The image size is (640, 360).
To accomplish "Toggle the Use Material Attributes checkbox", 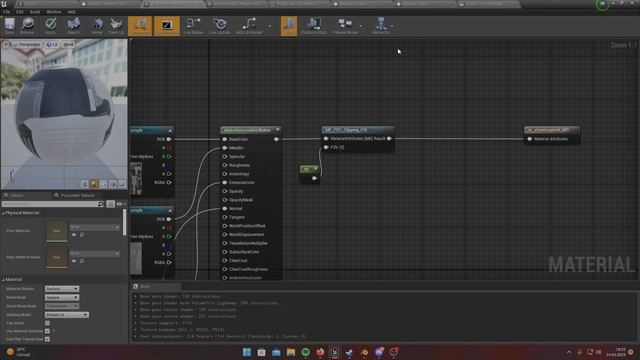I will point(47,331).
